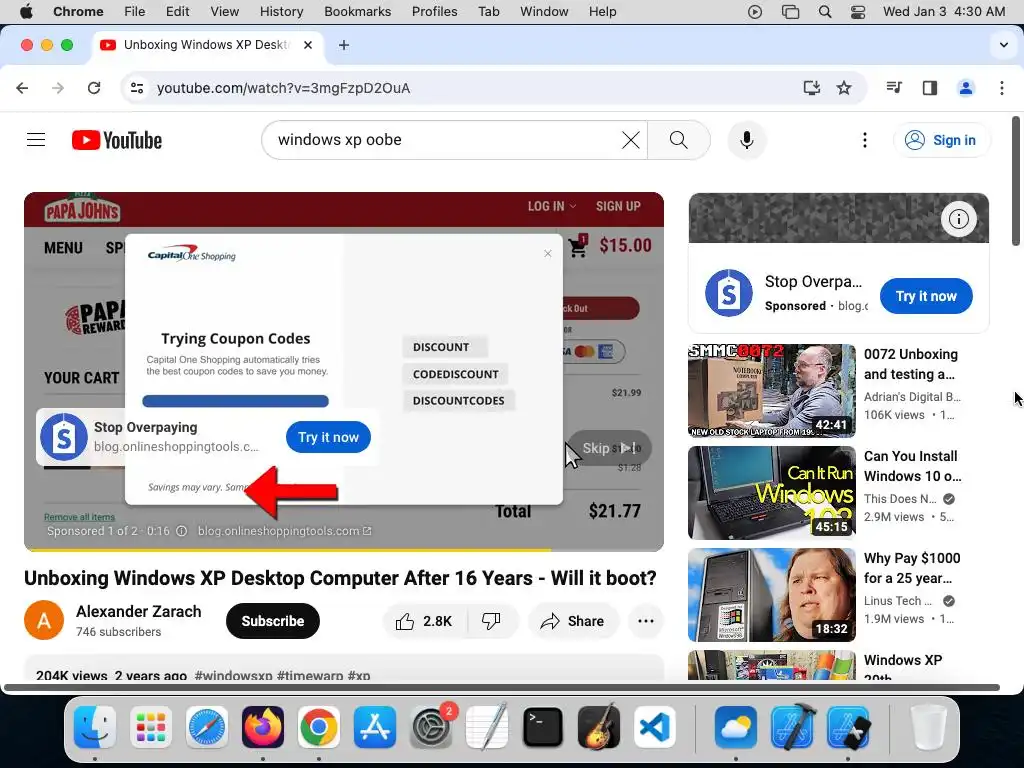
Task: Reload the page in Chrome
Action: click(94, 88)
